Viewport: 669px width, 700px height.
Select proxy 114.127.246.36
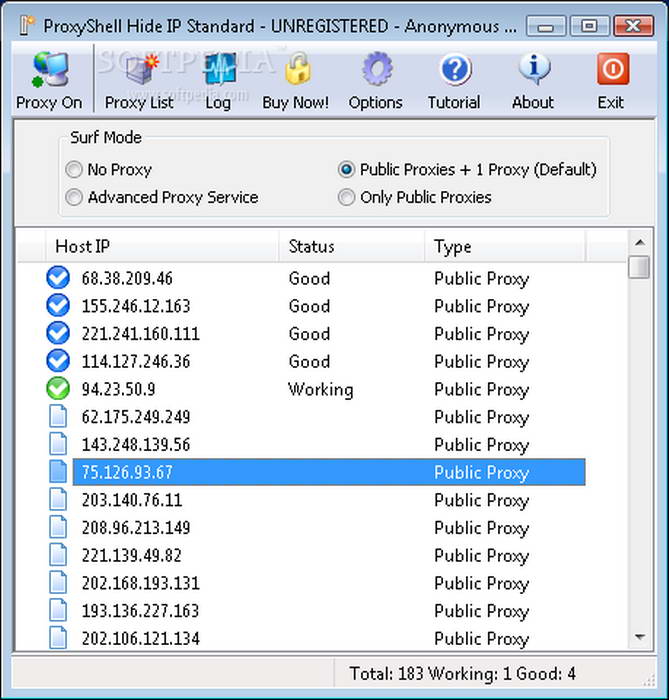(x=136, y=362)
